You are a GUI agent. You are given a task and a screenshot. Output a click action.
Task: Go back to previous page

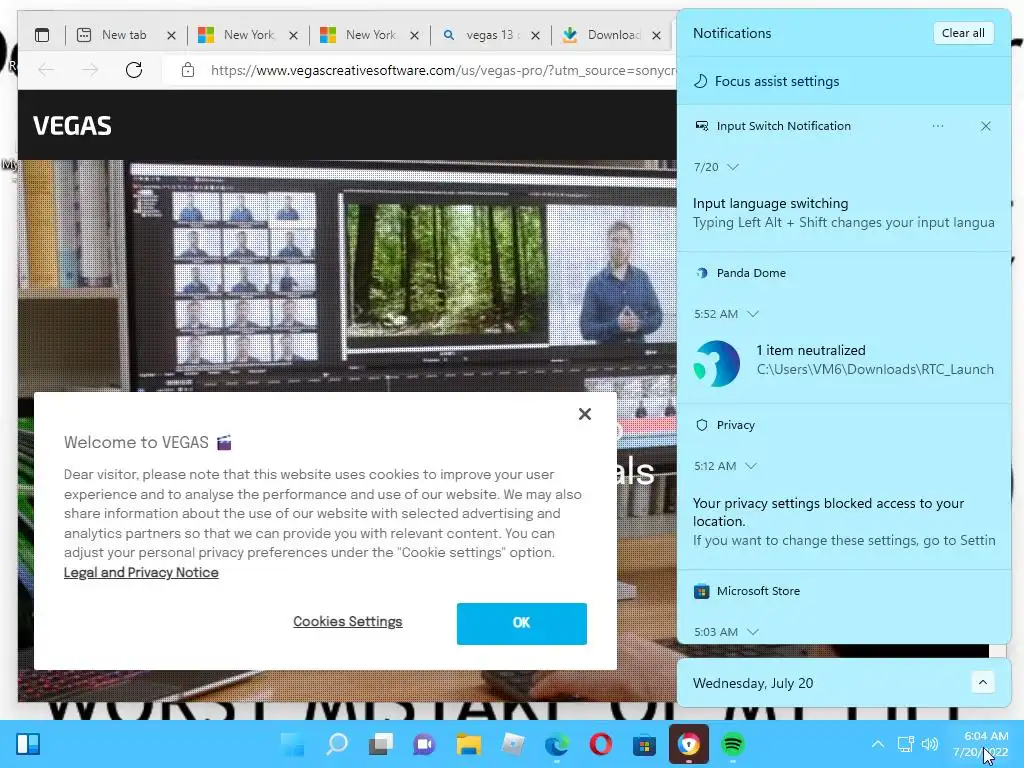point(46,70)
